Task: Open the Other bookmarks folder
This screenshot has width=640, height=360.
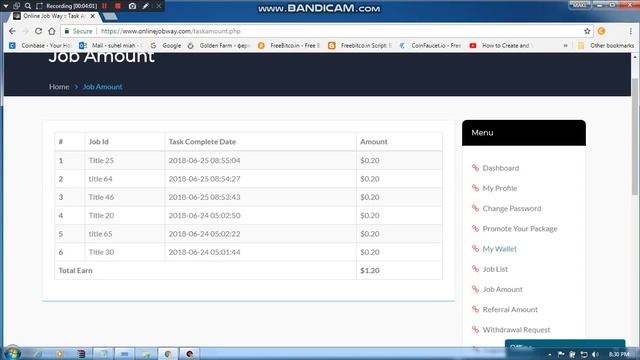Action: point(606,45)
